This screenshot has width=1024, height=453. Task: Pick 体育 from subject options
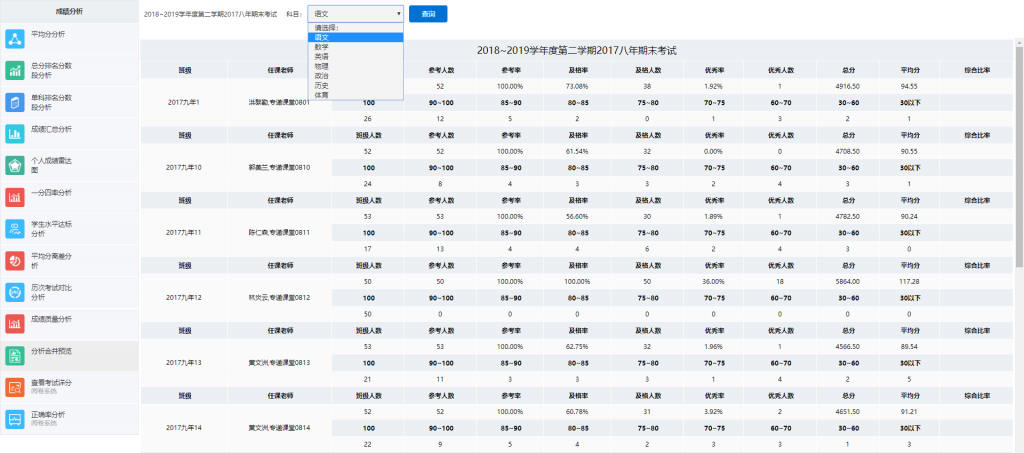point(321,95)
